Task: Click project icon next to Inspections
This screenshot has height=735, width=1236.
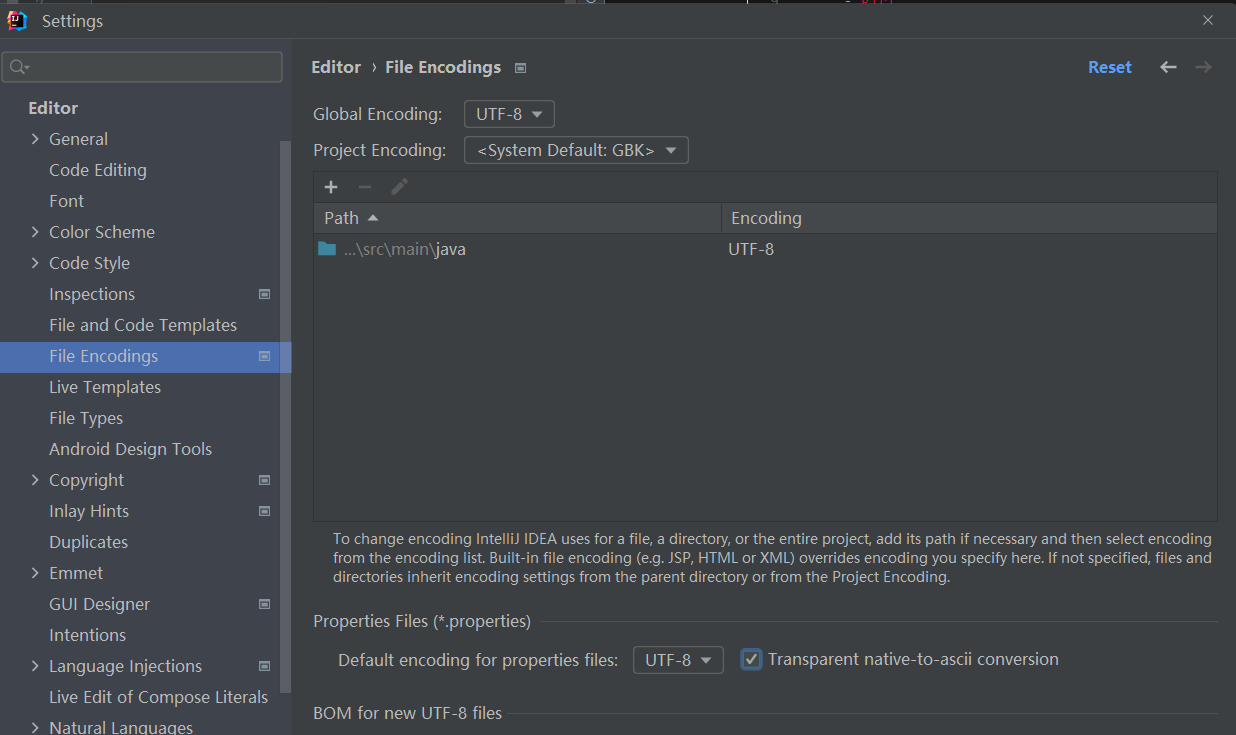Action: [x=265, y=294]
